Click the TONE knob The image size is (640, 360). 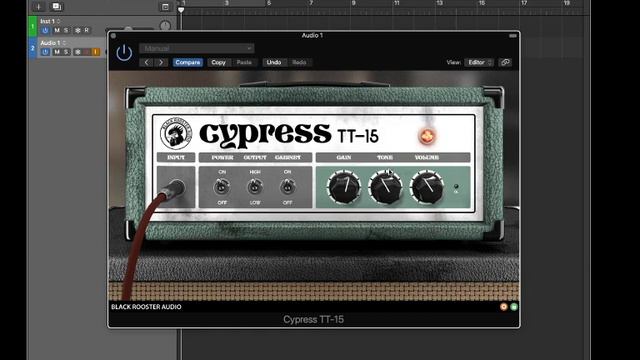pos(385,187)
